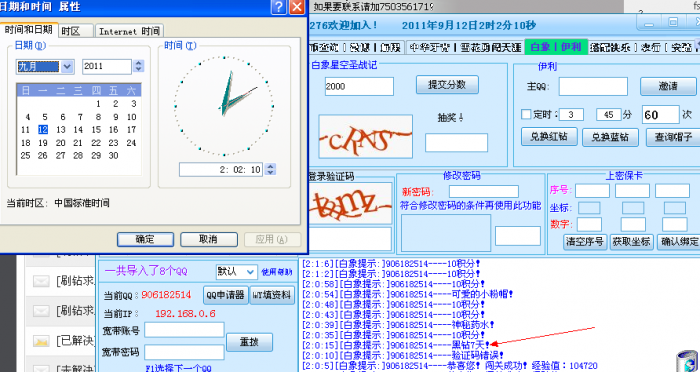The width and height of the screenshot is (700, 372).
Task: Select the 白象 | 伊利 tab
Action: pos(556,47)
